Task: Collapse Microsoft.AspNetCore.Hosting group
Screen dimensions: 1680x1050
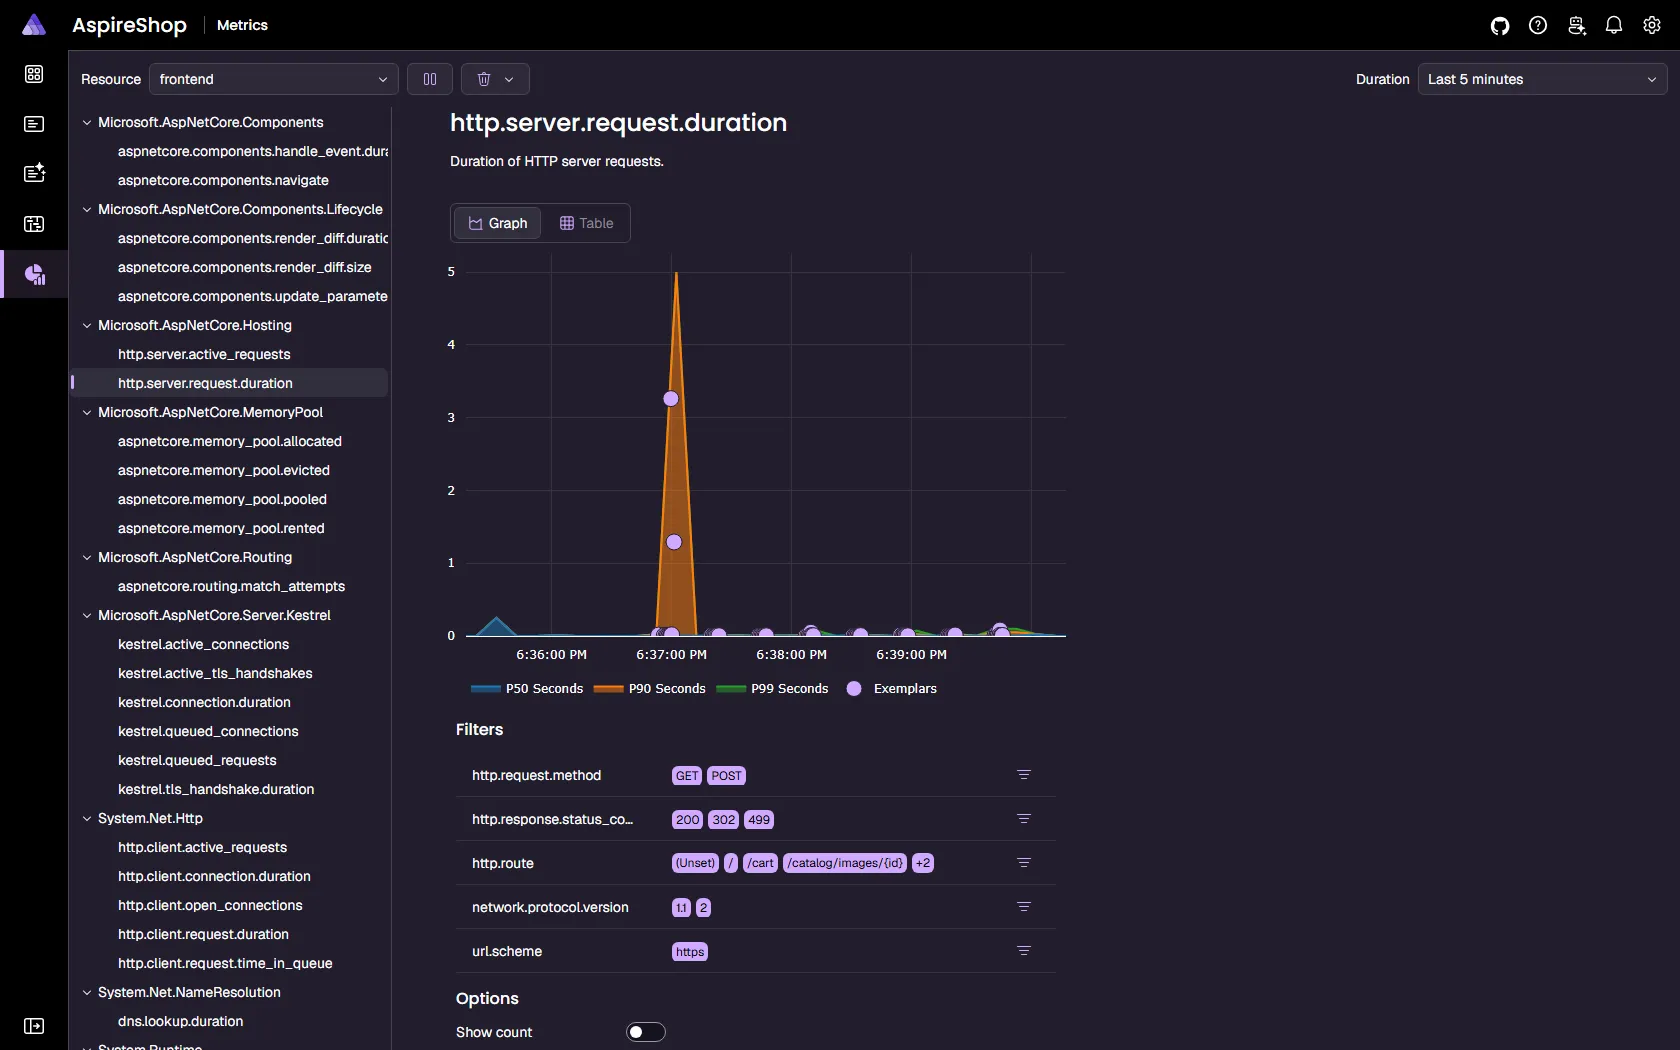Action: click(87, 325)
